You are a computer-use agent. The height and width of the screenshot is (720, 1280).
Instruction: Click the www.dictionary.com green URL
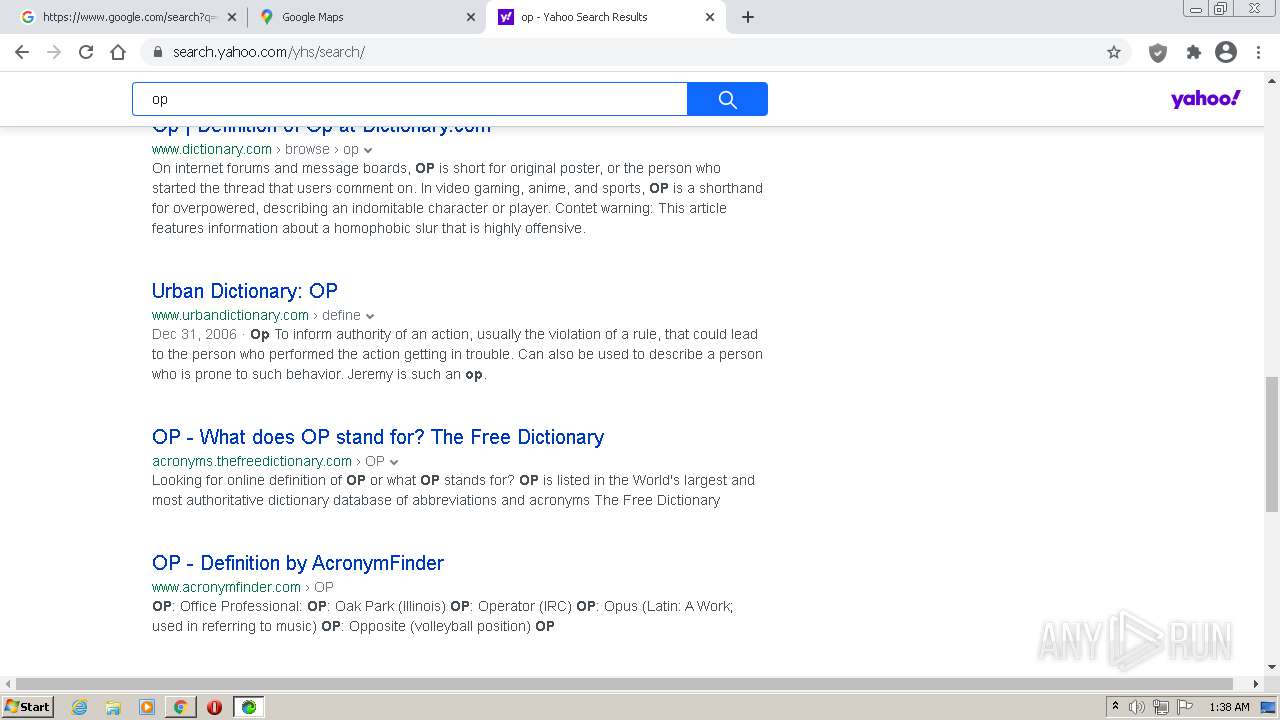[212, 149]
